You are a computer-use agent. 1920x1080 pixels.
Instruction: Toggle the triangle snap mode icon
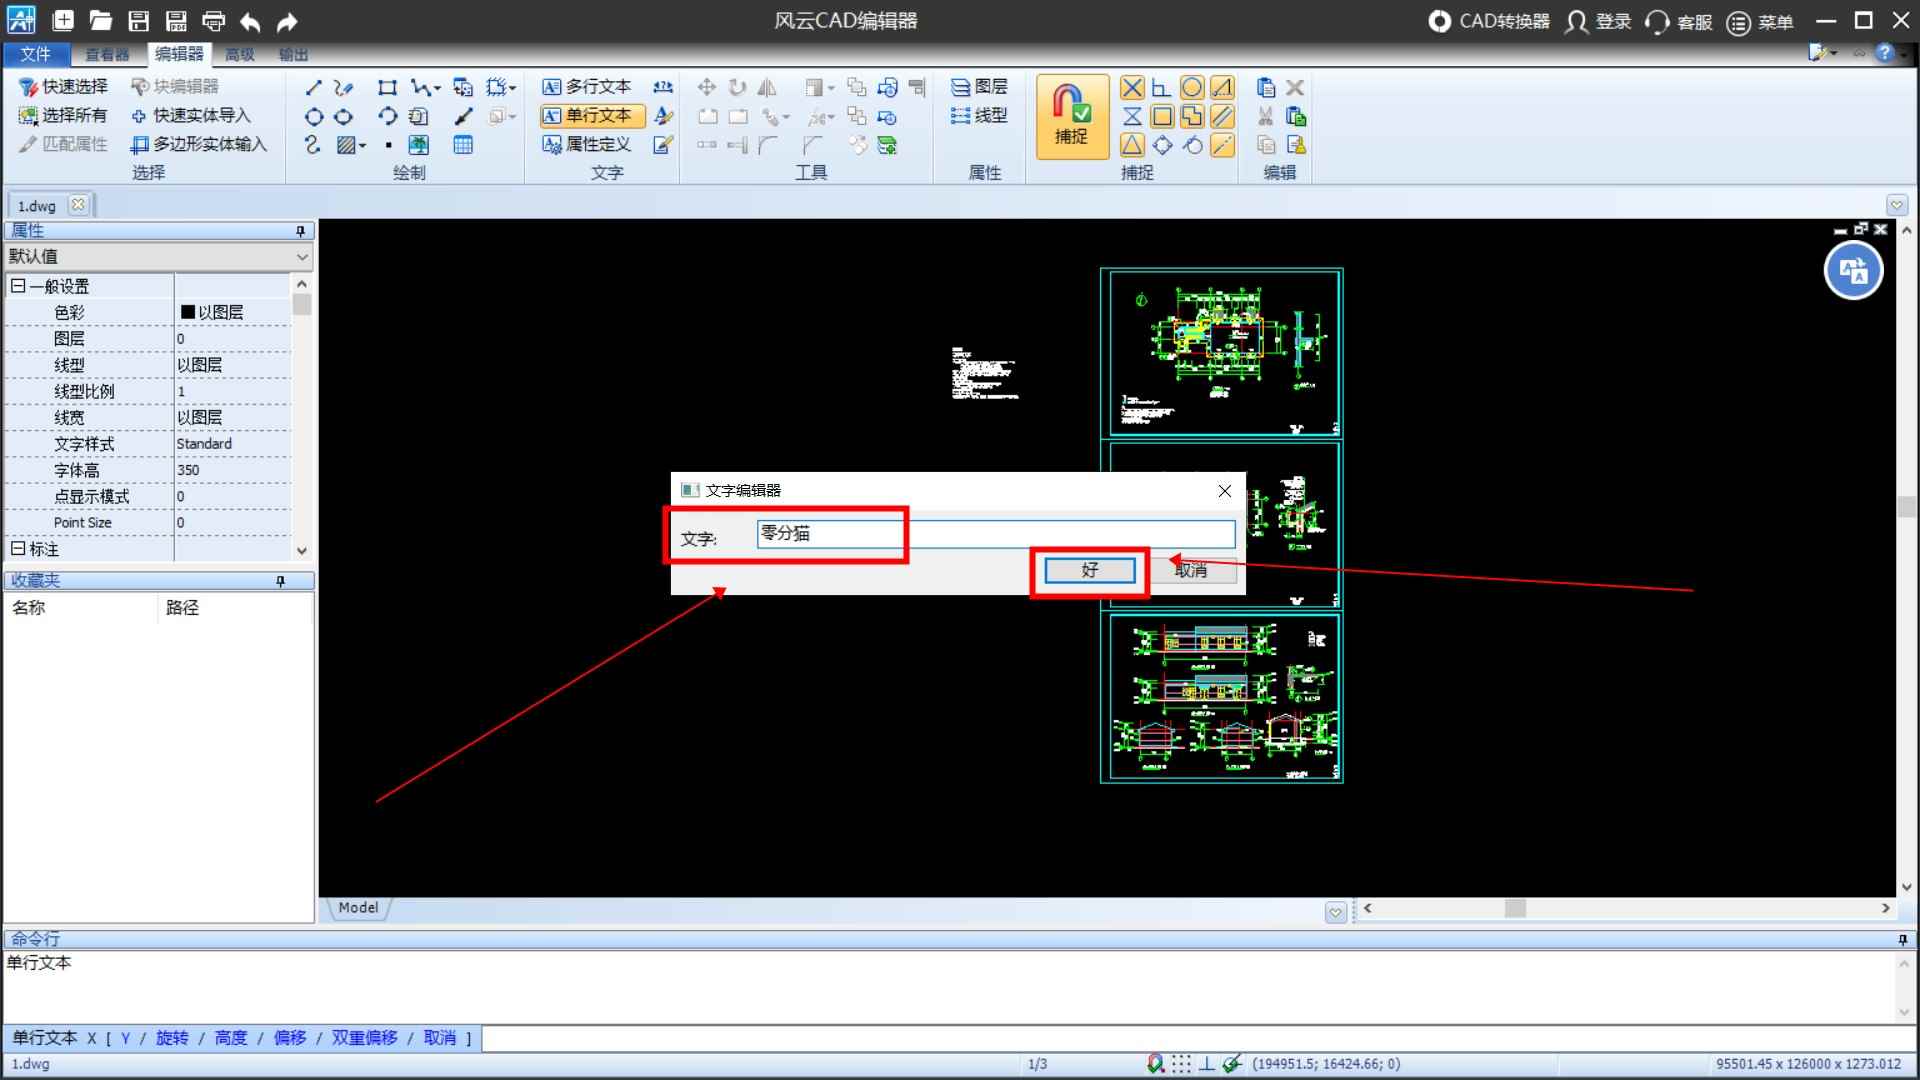click(1132, 146)
